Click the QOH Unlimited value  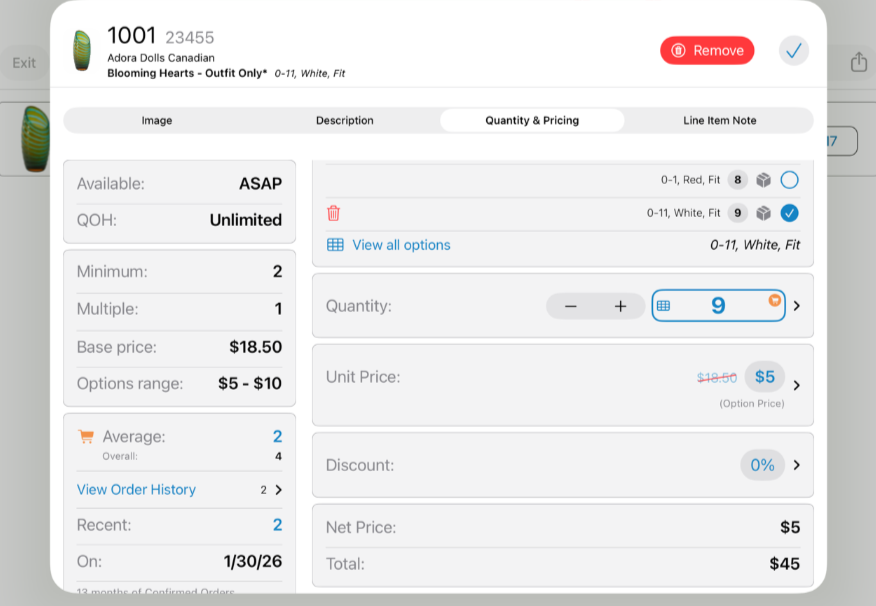click(x=246, y=220)
